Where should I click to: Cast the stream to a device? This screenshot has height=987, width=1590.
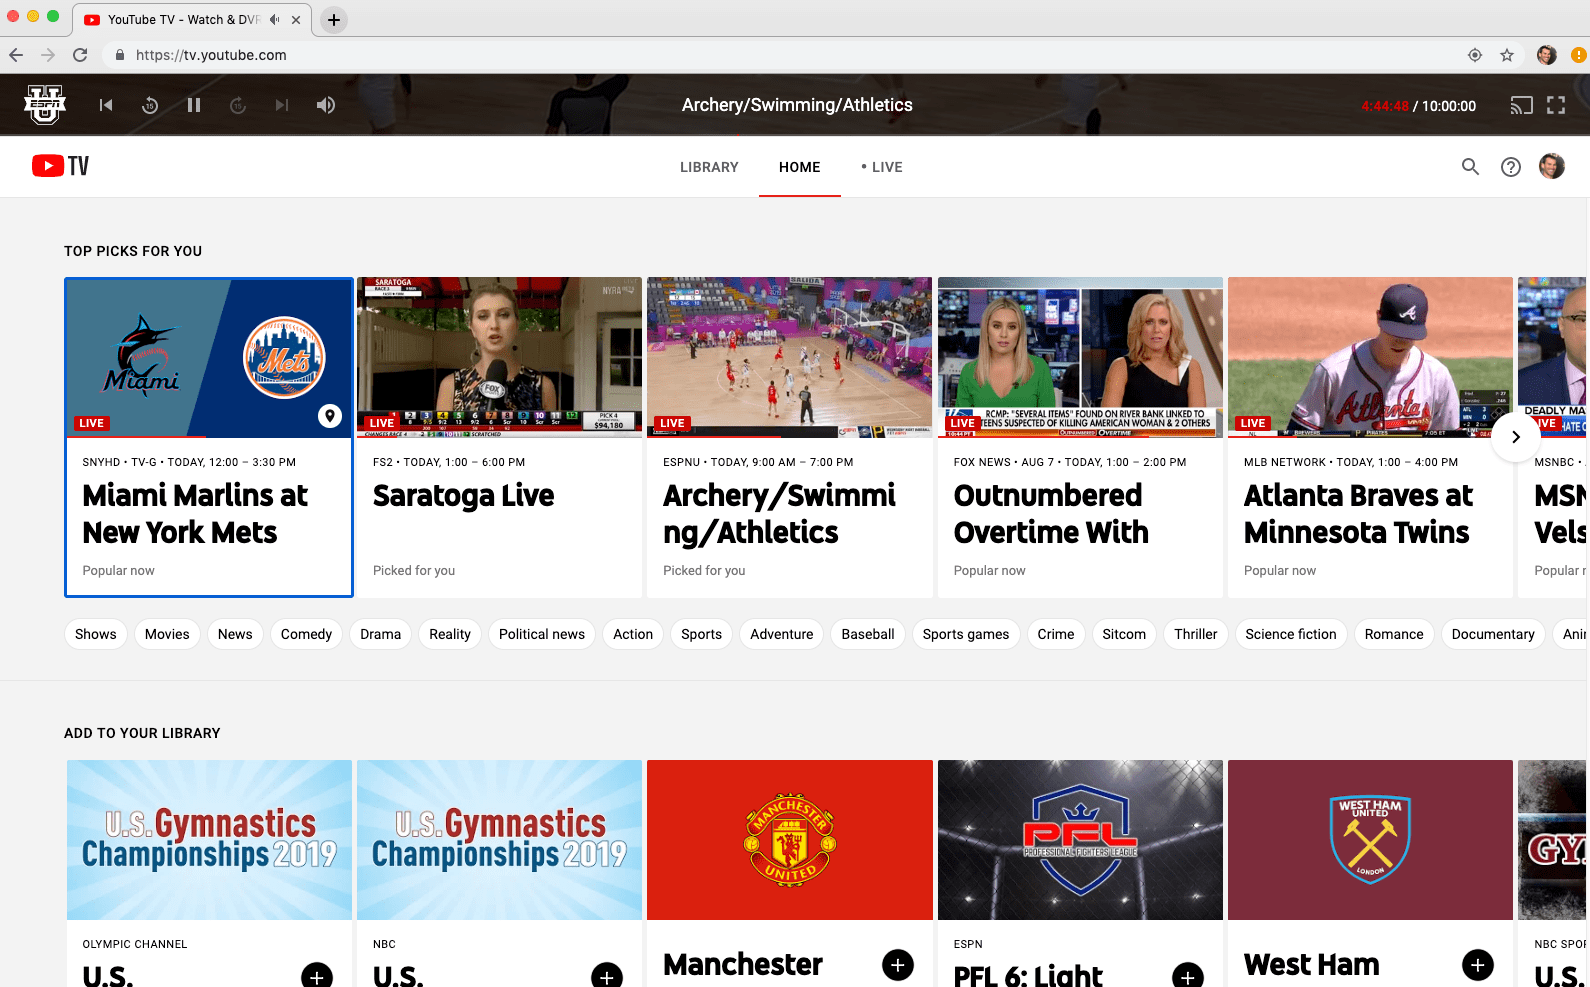click(x=1521, y=105)
